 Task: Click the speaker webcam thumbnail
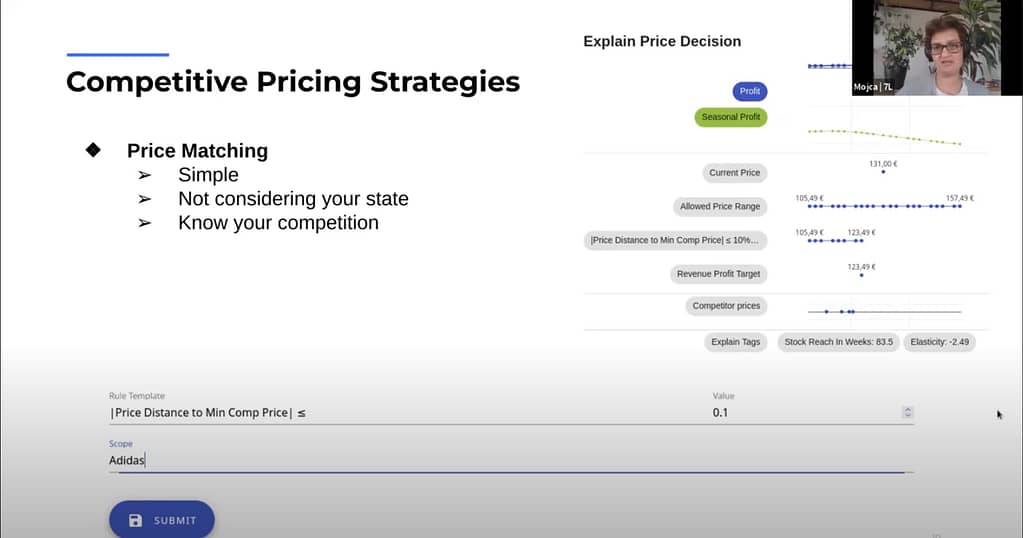coord(937,48)
